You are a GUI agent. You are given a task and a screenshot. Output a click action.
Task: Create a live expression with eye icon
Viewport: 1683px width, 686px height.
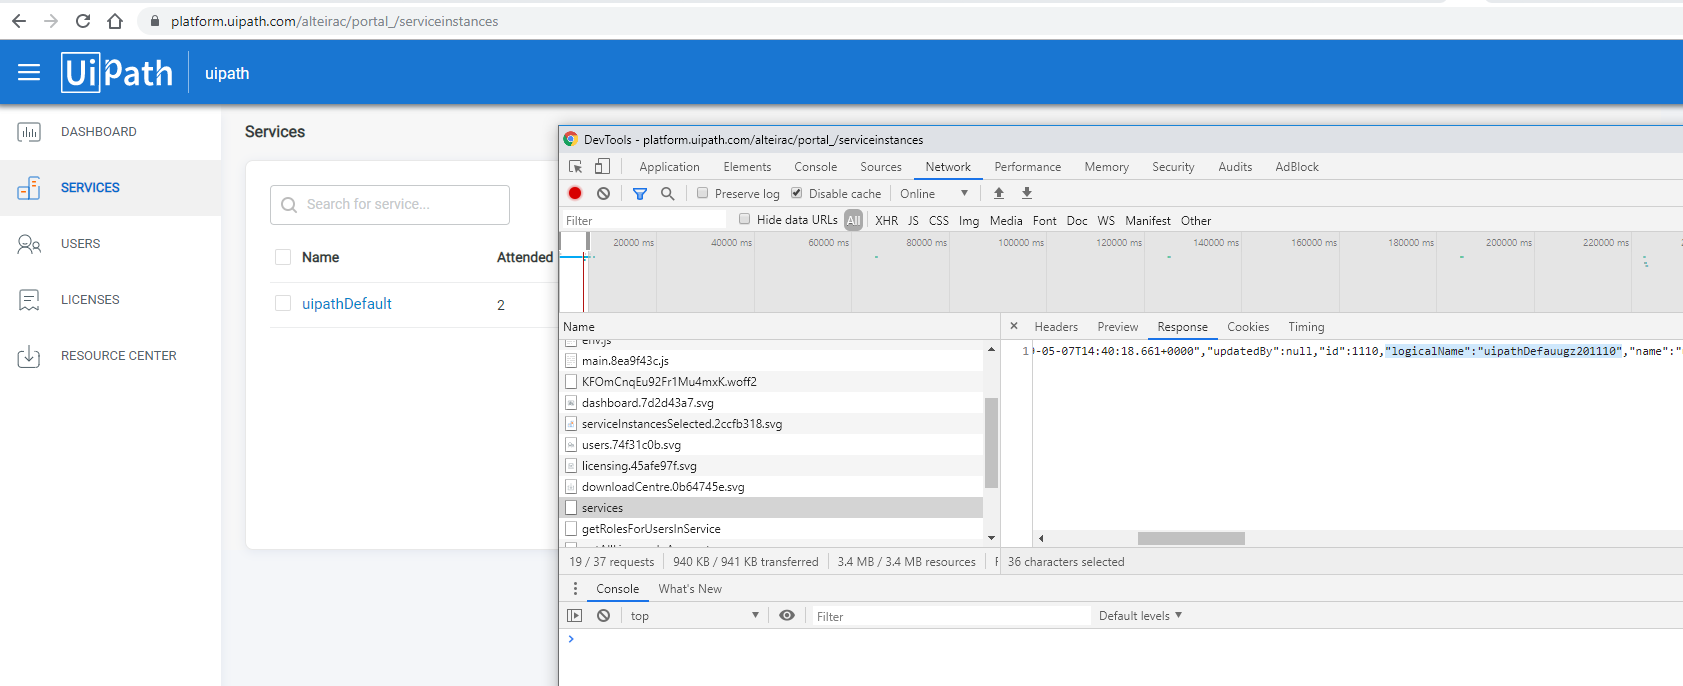click(x=787, y=616)
